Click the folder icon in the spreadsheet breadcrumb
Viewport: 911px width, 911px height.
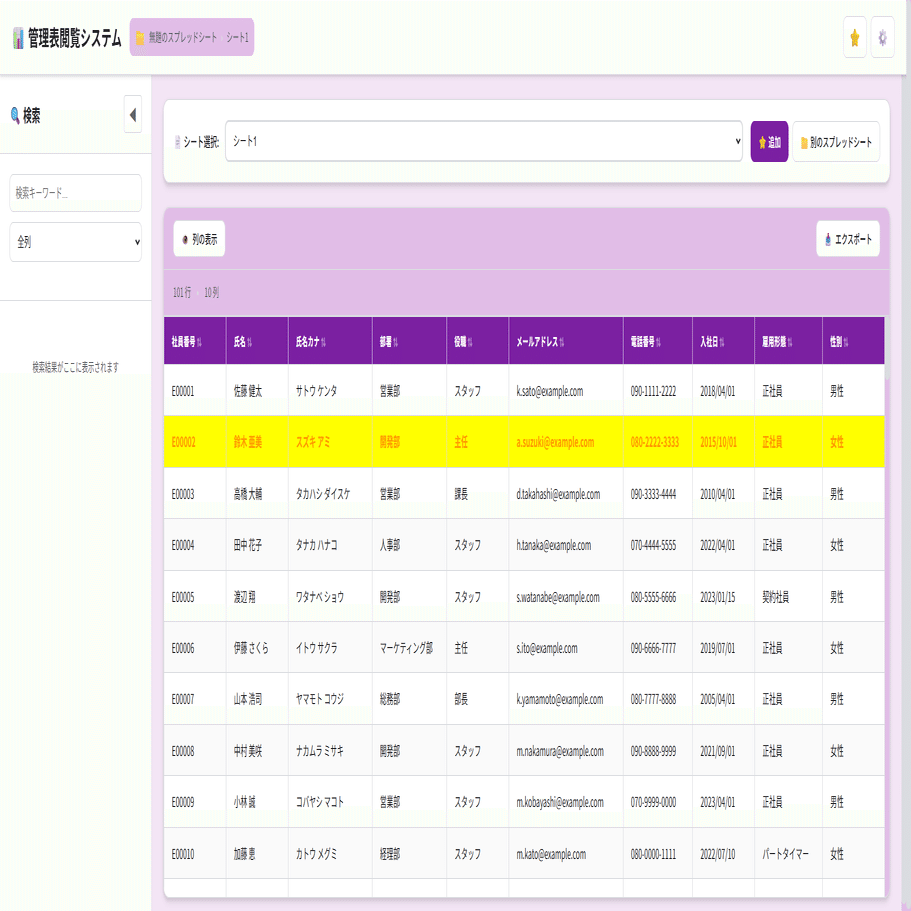click(140, 38)
